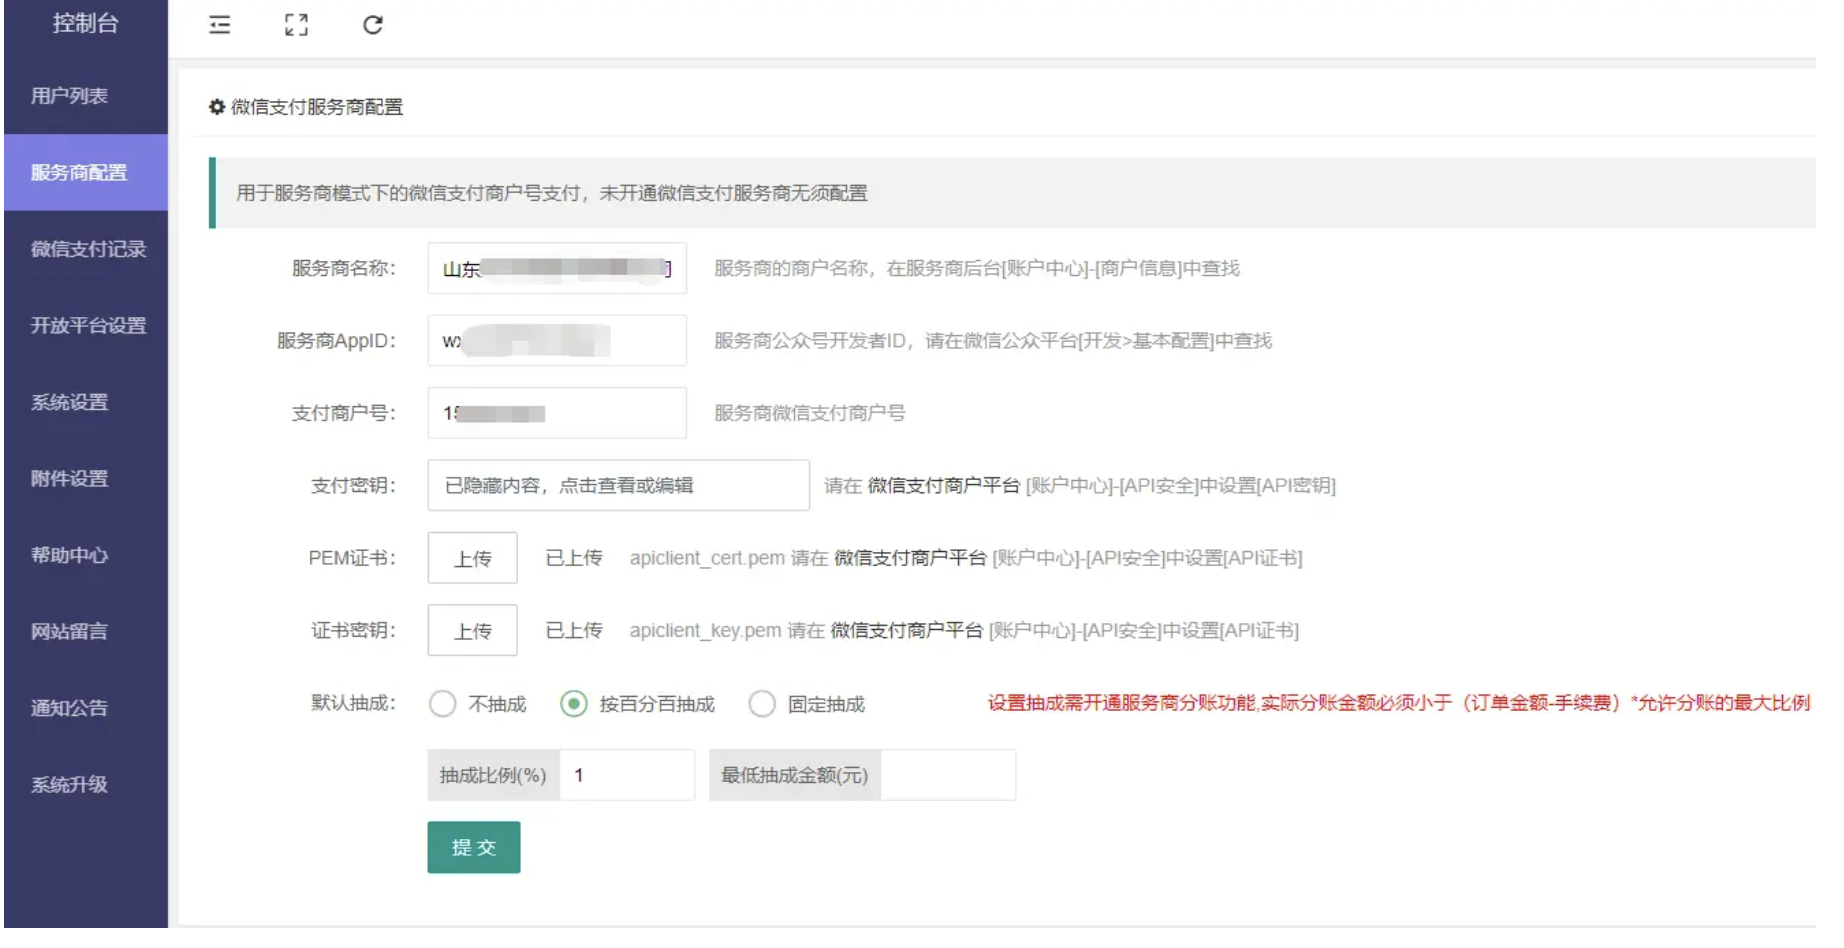
Task: Open 控制台 in sidebar
Action: click(86, 23)
